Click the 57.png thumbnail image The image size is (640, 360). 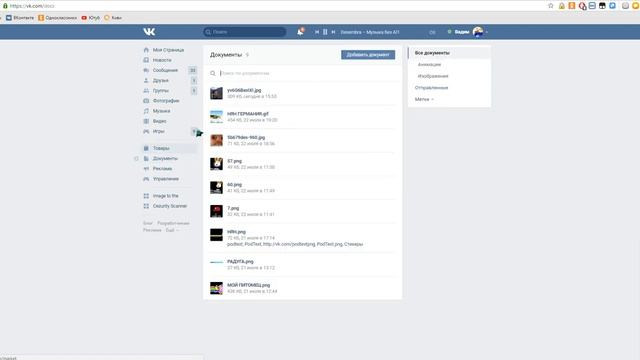(x=216, y=164)
